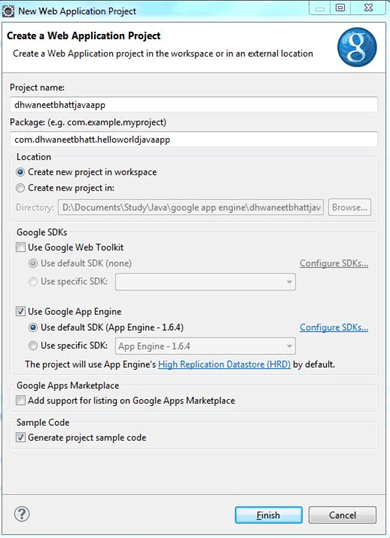Uncheck Generate project sample code
Viewport: 390px width, 538px height.
point(21,437)
